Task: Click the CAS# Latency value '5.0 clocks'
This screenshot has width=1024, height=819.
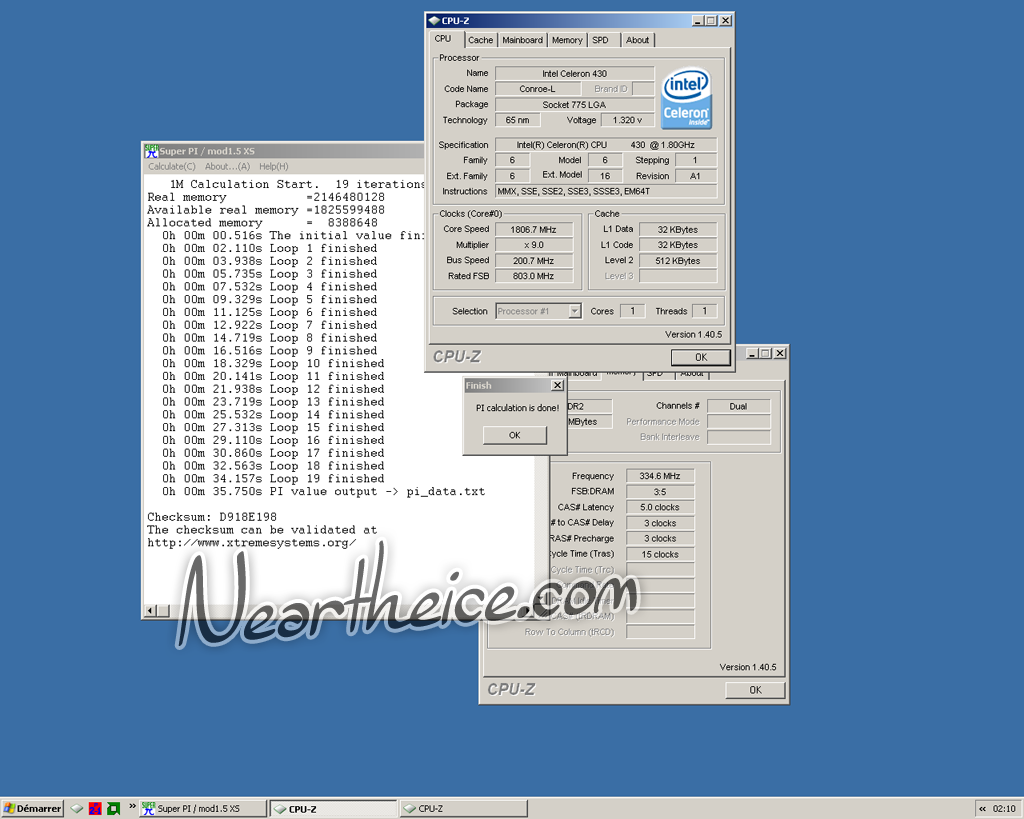Action: (660, 507)
